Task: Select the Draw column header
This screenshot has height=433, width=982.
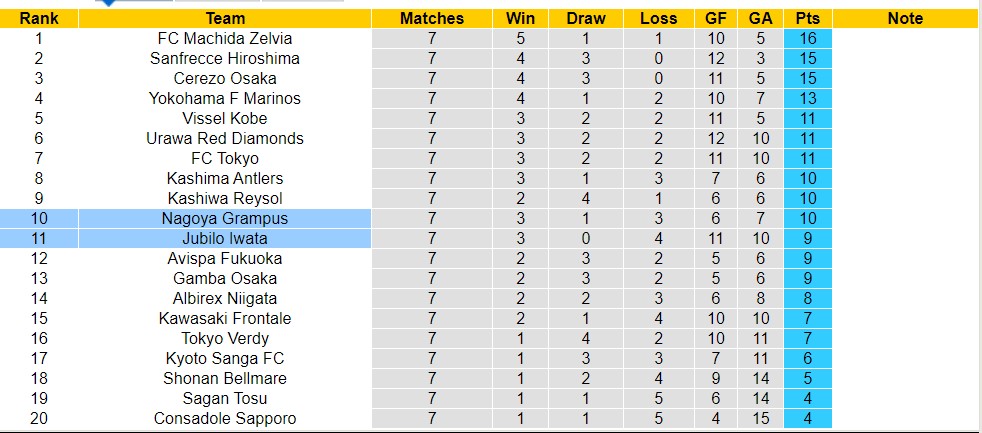Action: click(x=585, y=18)
